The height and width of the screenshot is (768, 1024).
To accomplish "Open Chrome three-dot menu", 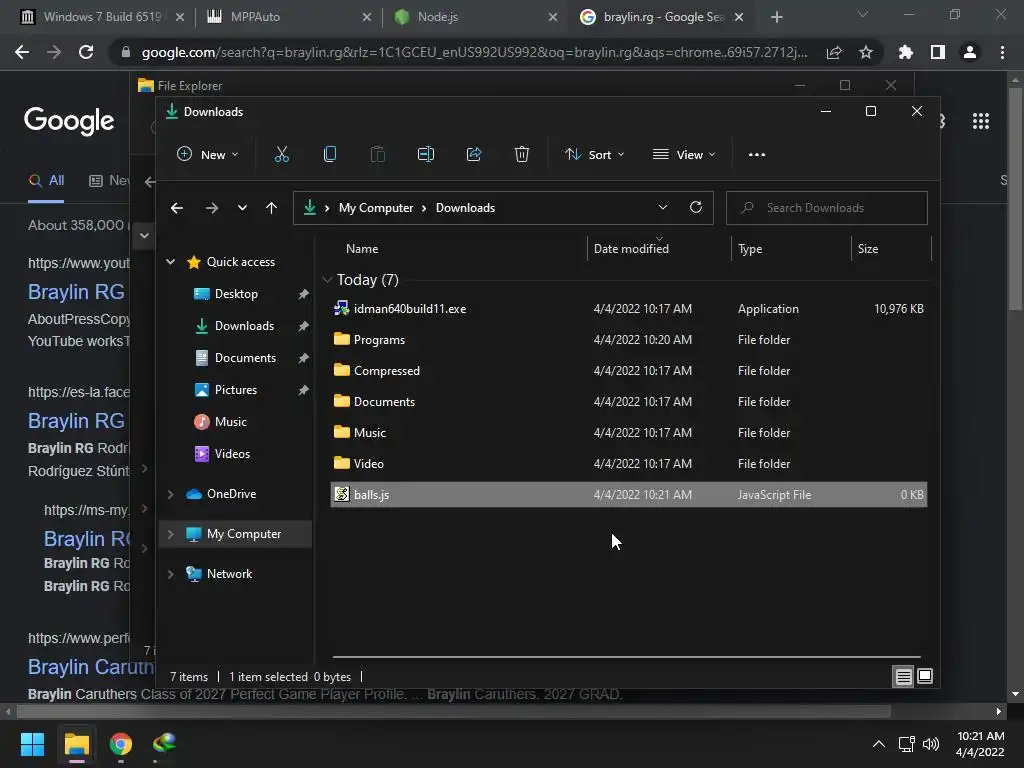I will (1002, 52).
